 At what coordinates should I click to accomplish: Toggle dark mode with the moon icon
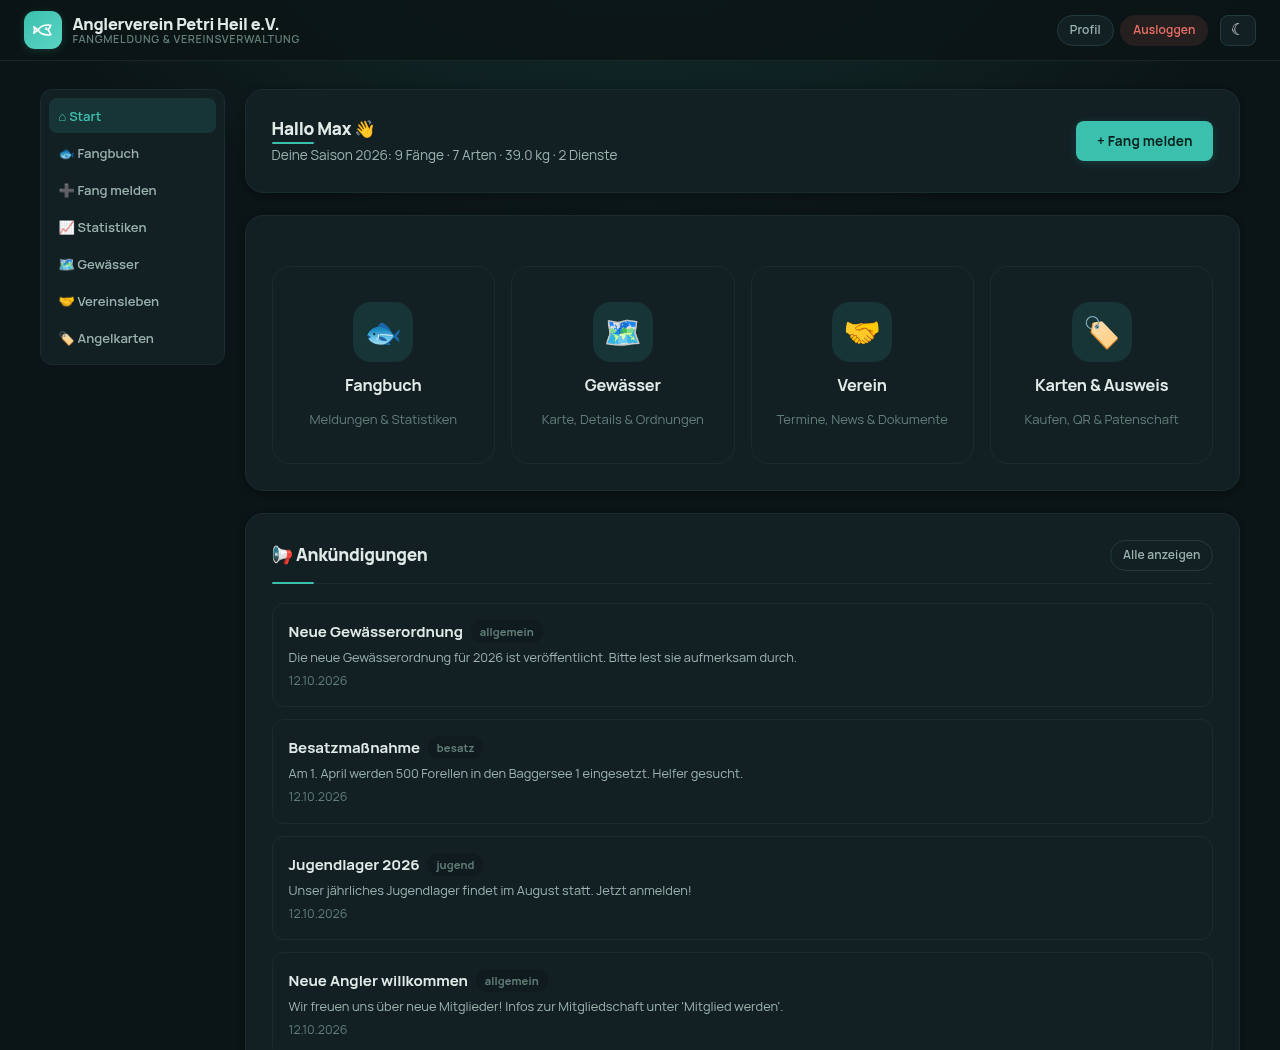coord(1237,30)
